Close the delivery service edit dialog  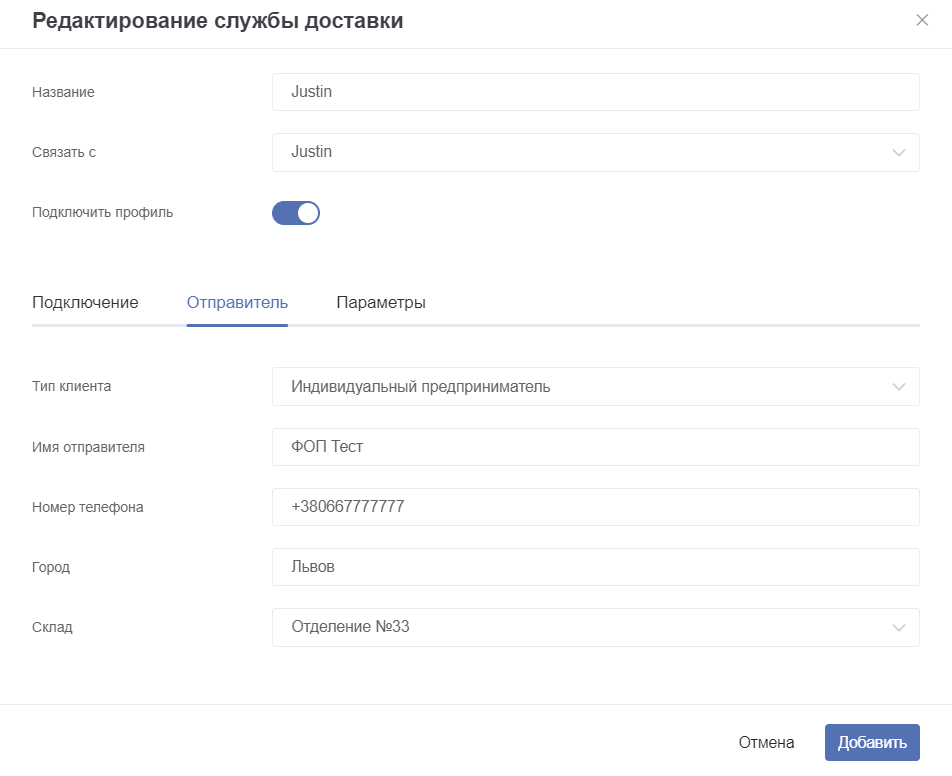tap(922, 20)
